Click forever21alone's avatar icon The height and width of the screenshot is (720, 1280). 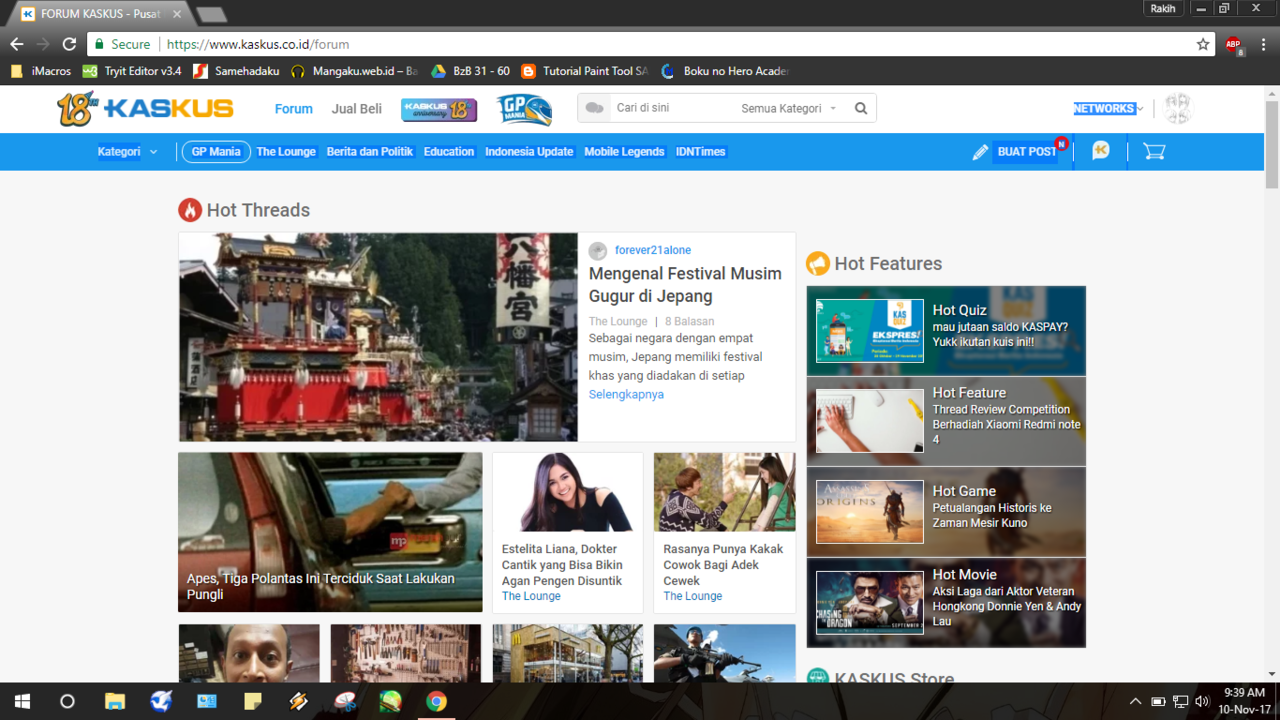598,251
